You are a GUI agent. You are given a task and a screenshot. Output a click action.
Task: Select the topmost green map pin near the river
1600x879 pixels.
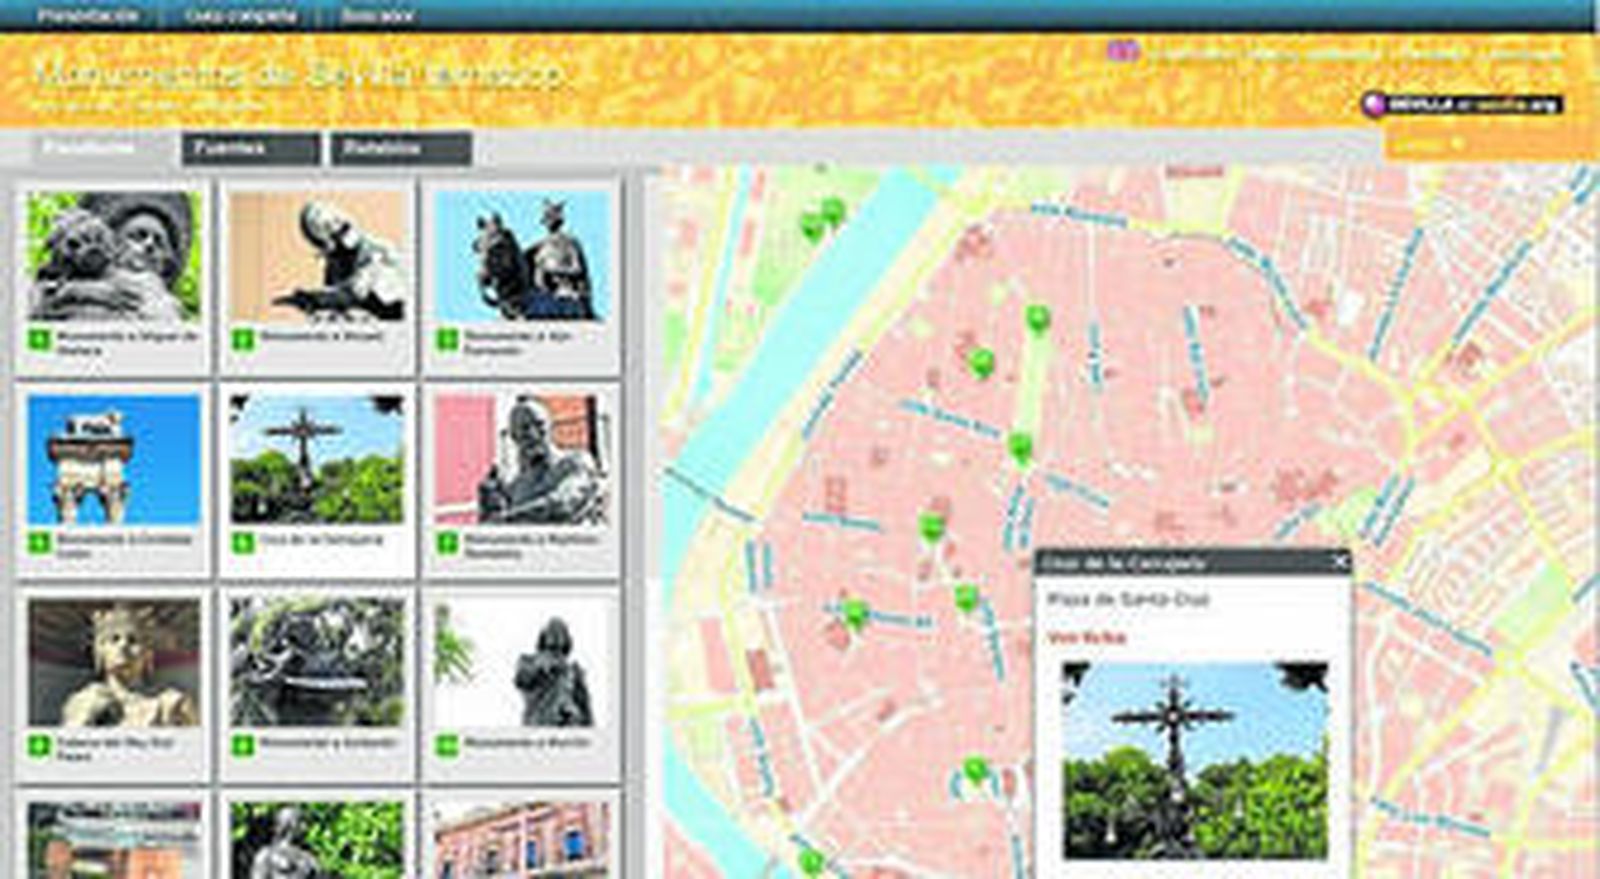coord(832,211)
